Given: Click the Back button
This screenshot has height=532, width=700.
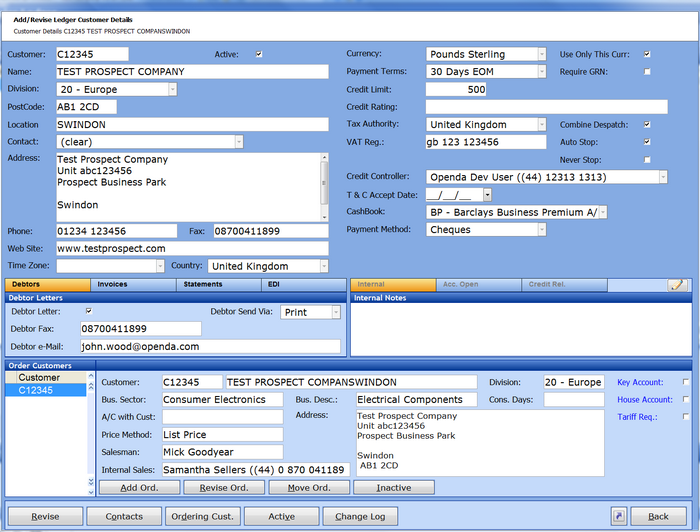Looking at the screenshot, I should pyautogui.click(x=658, y=516).
